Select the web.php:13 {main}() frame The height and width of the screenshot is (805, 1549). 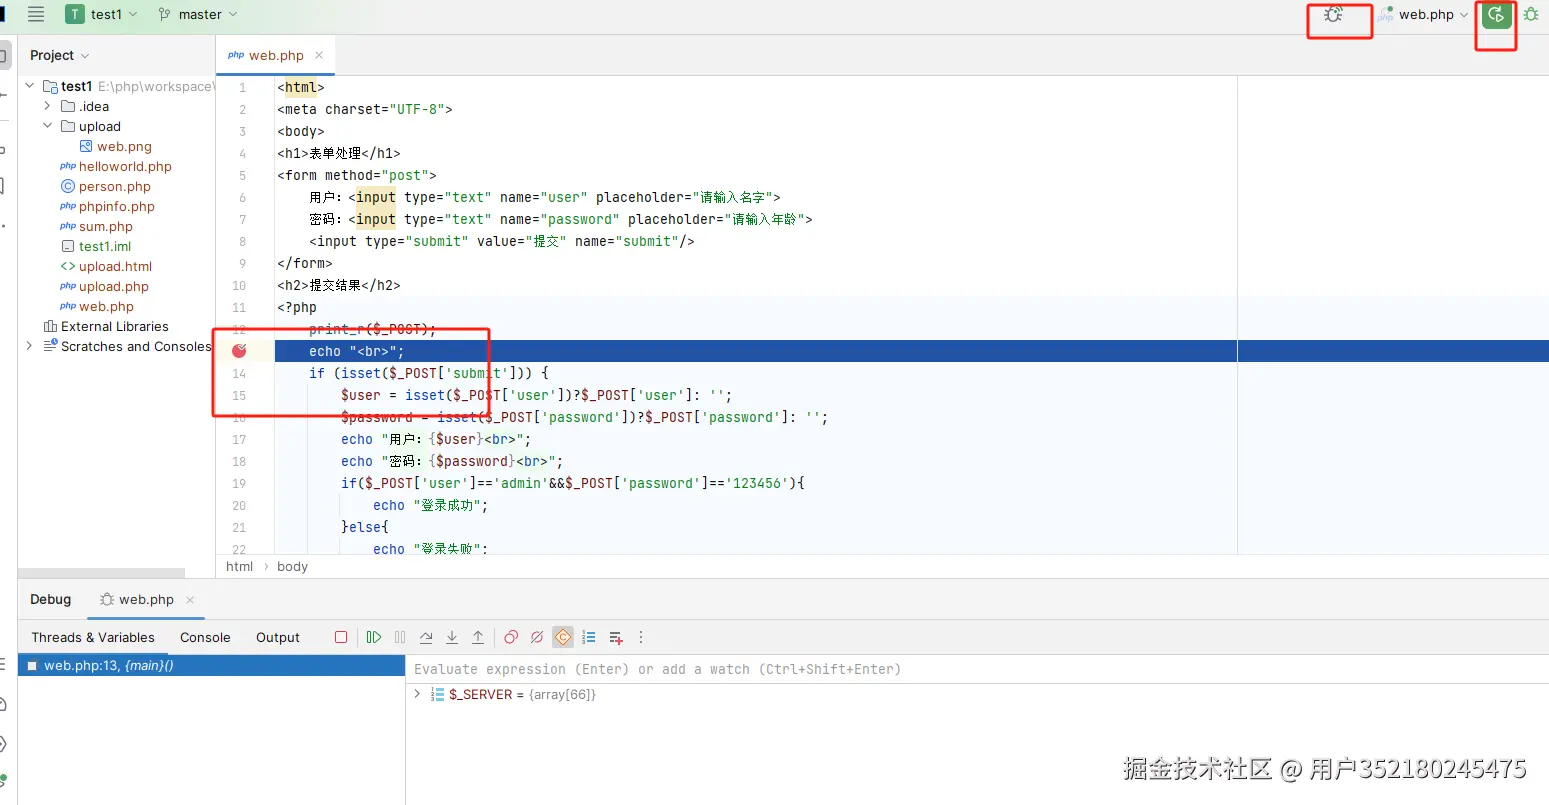point(211,665)
